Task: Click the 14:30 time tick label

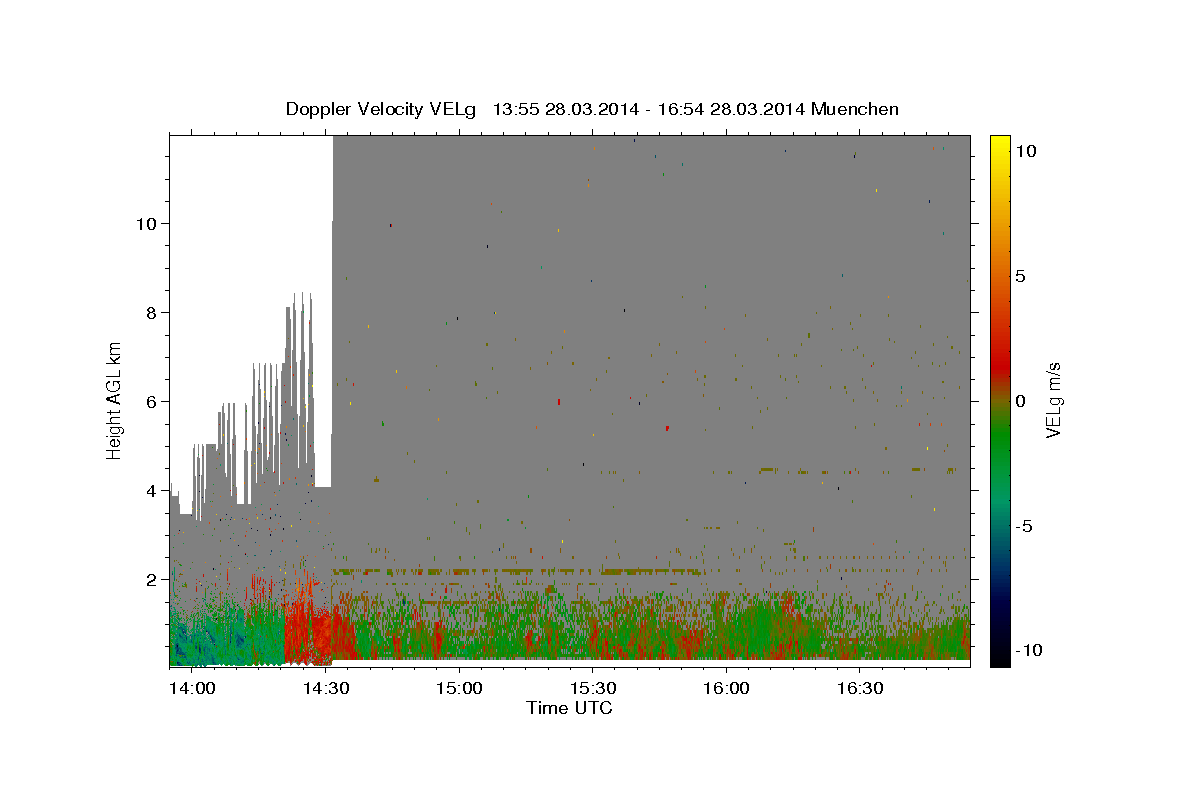Action: point(325,688)
